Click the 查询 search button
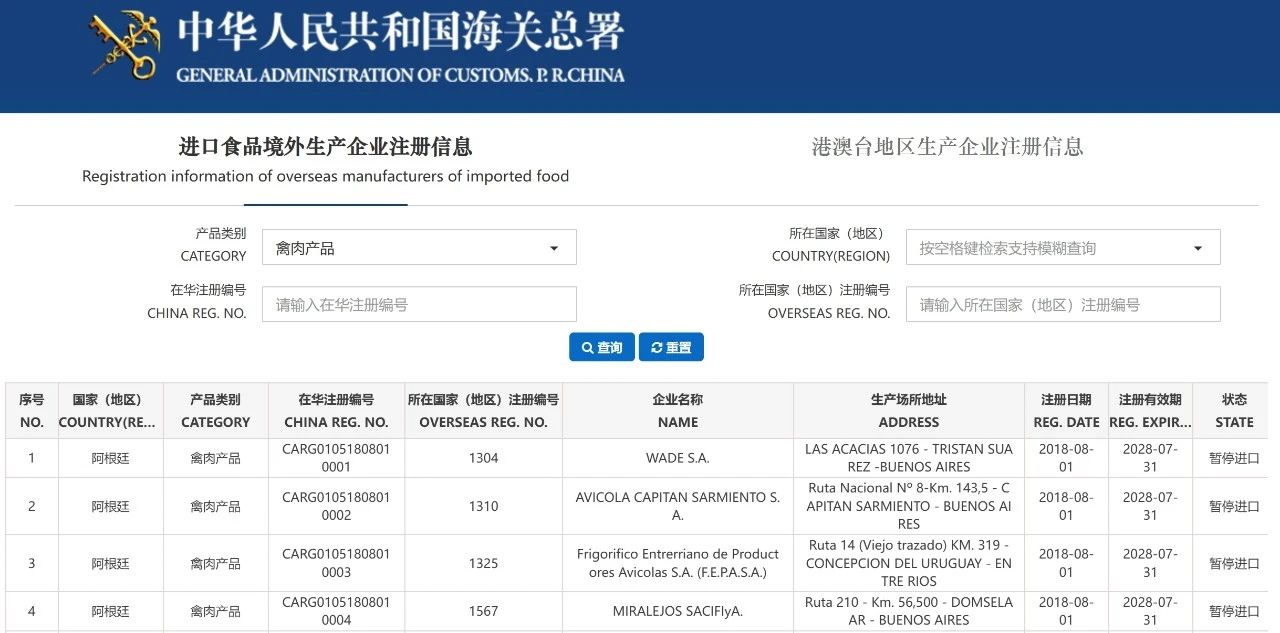Screen dimensions: 1280x633 [601, 347]
